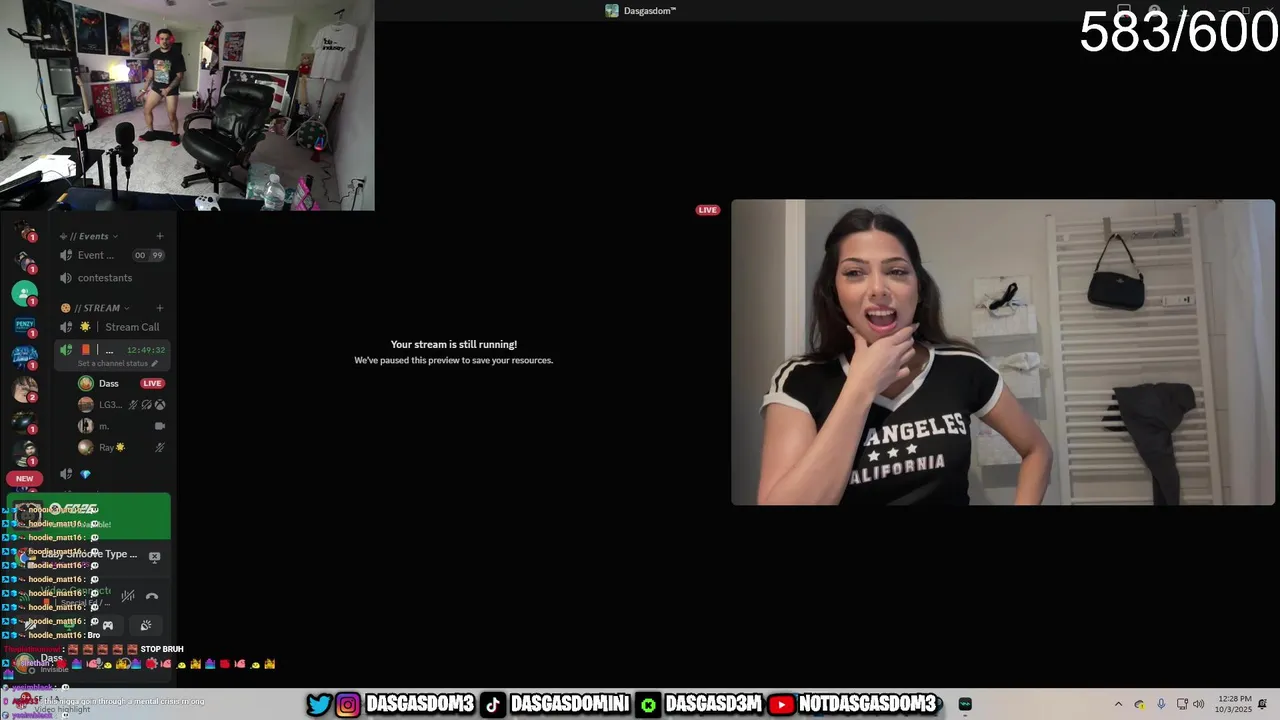Start an activity with the game controller button
The image size is (1280, 720).
pyautogui.click(x=108, y=626)
